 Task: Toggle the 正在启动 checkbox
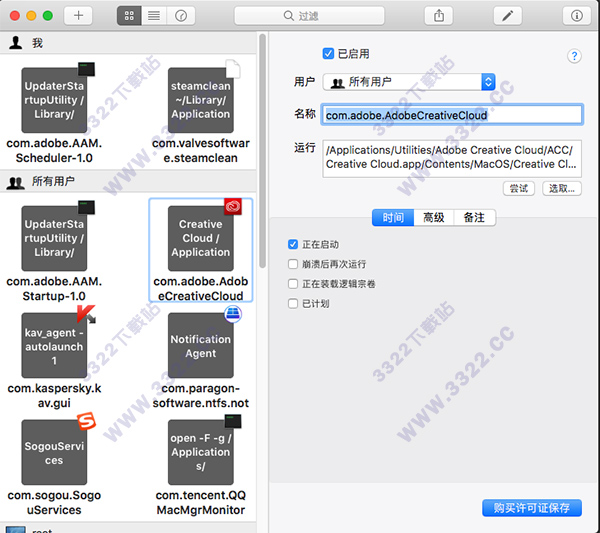(x=293, y=244)
